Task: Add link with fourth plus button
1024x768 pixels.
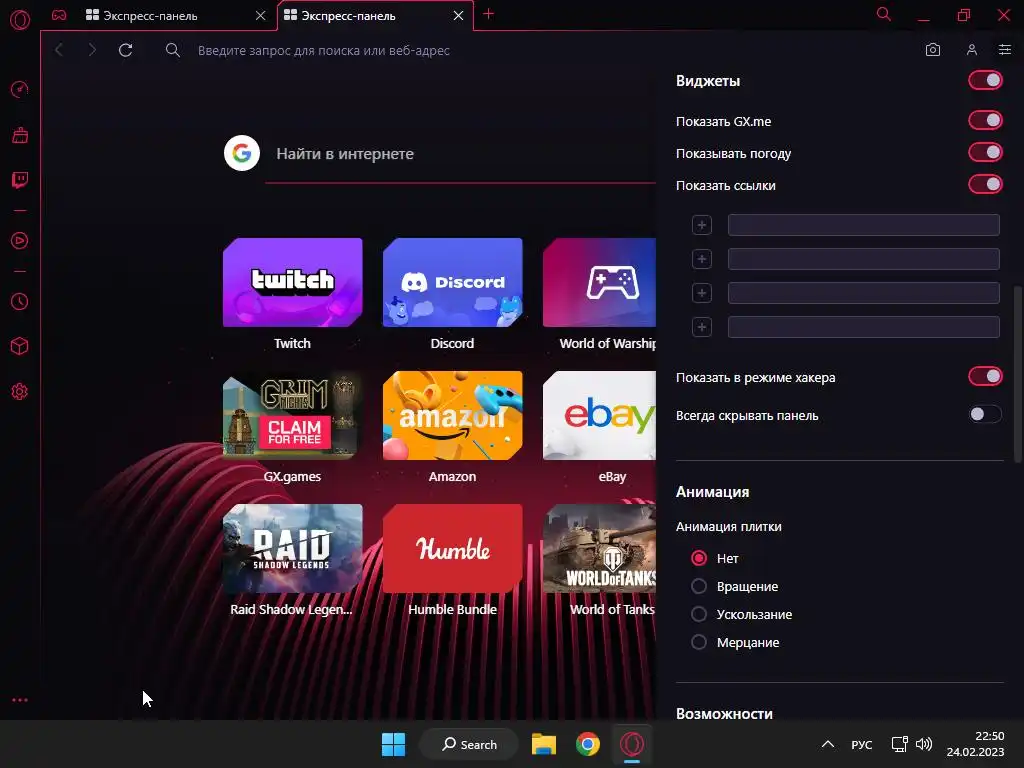Action: (701, 327)
